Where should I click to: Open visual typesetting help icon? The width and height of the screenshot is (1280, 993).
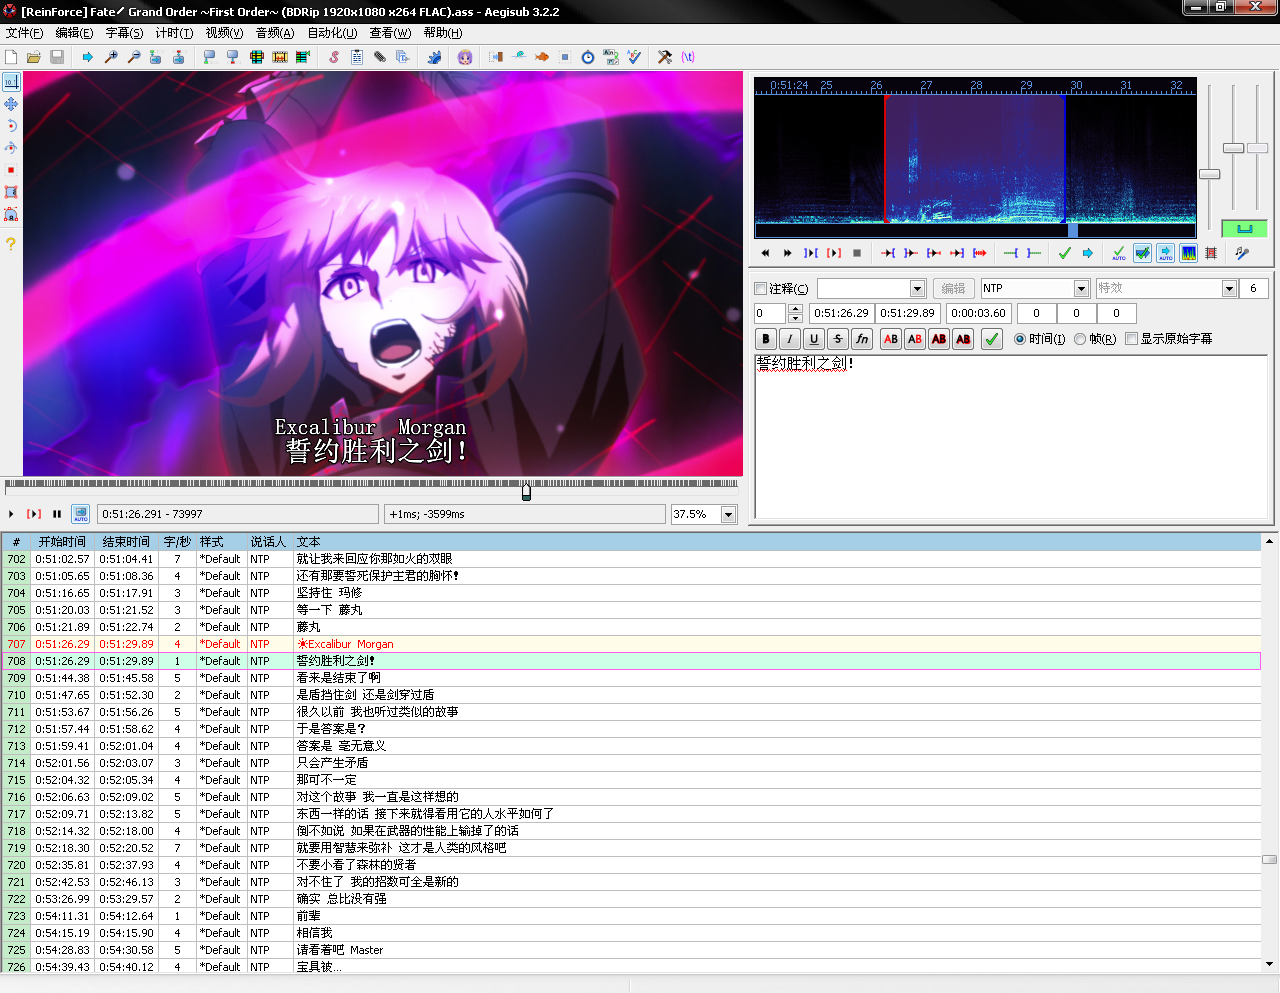(11, 243)
